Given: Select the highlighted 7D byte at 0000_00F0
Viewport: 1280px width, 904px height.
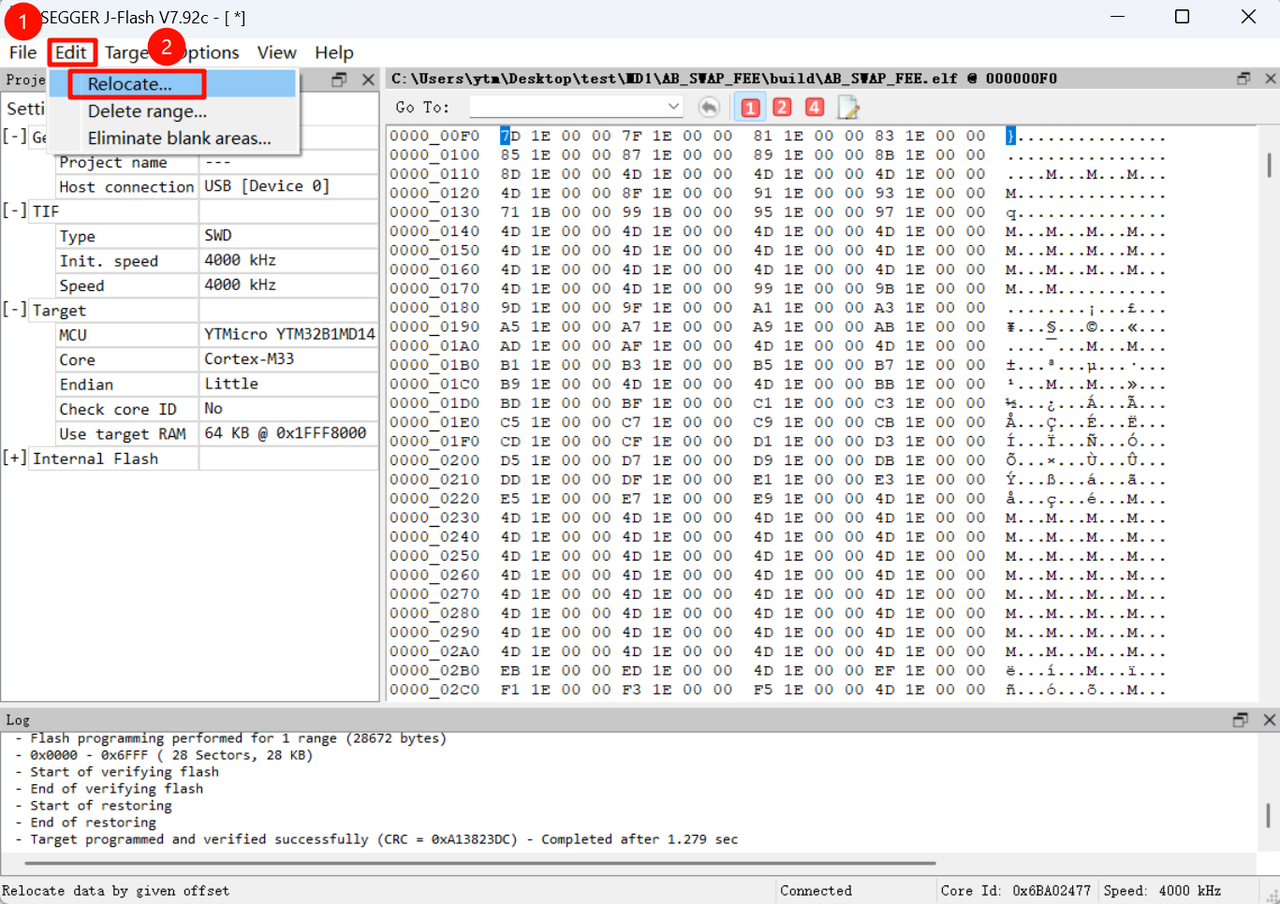Looking at the screenshot, I should pos(510,136).
